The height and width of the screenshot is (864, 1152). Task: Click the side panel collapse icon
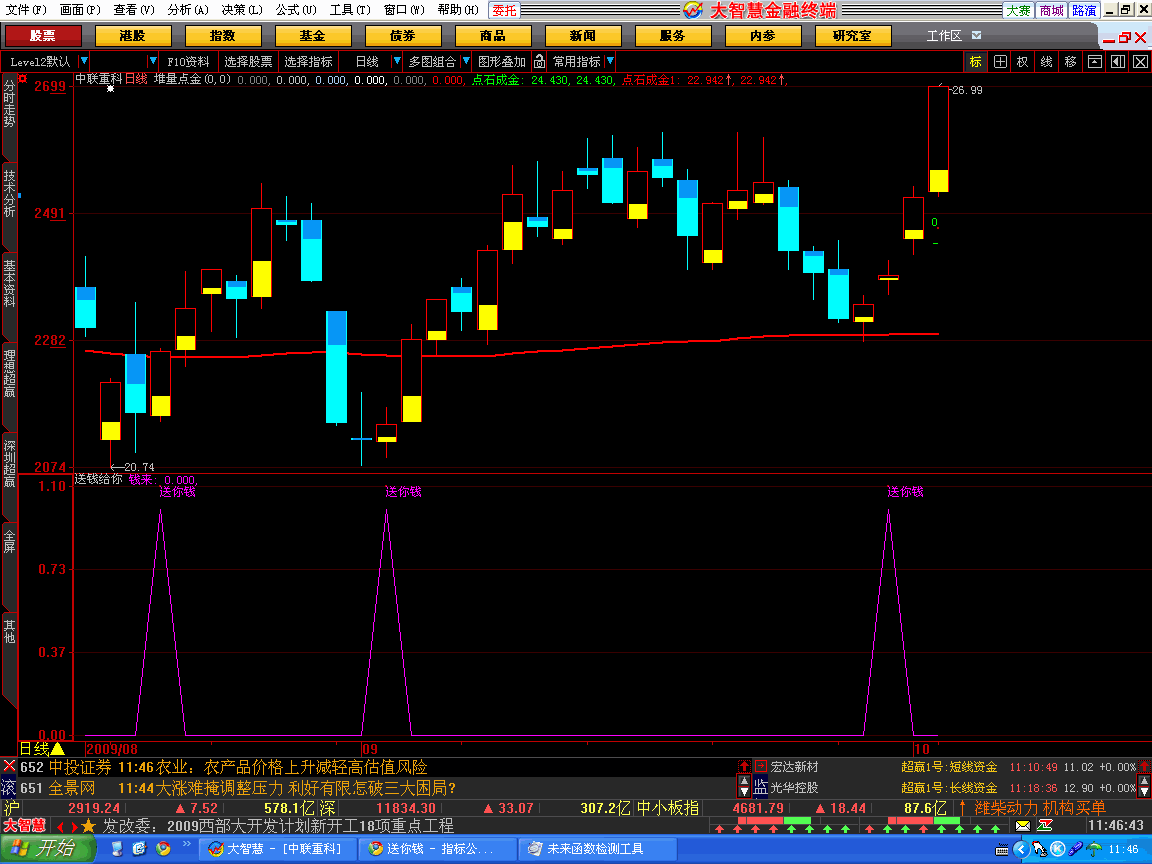tap(1117, 62)
